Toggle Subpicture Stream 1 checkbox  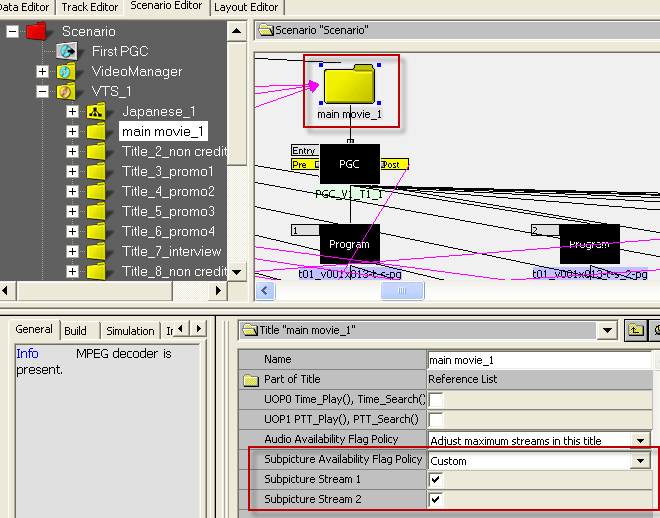click(x=436, y=480)
